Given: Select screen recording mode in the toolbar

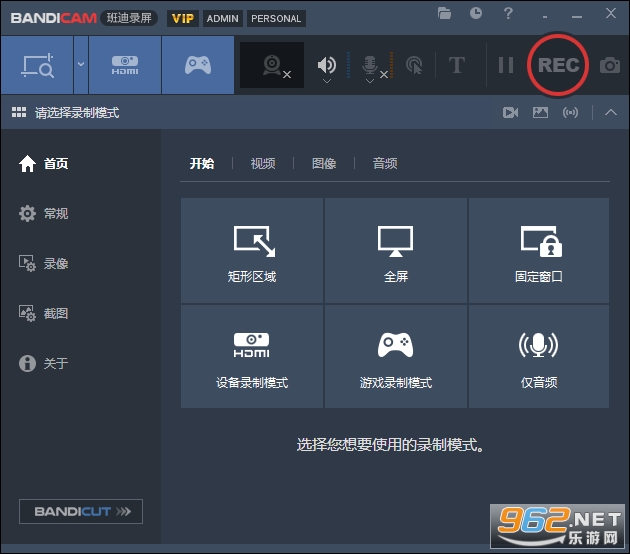Looking at the screenshot, I should 37,65.
